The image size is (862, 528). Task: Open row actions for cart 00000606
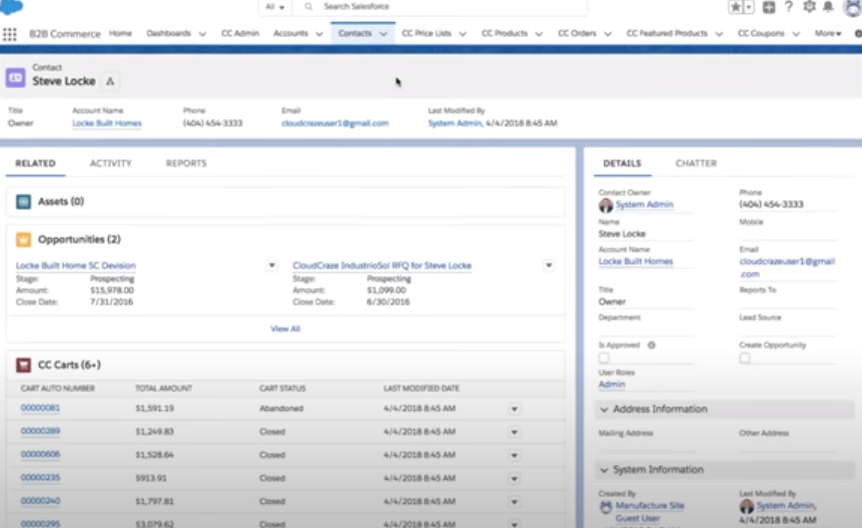[x=514, y=455]
